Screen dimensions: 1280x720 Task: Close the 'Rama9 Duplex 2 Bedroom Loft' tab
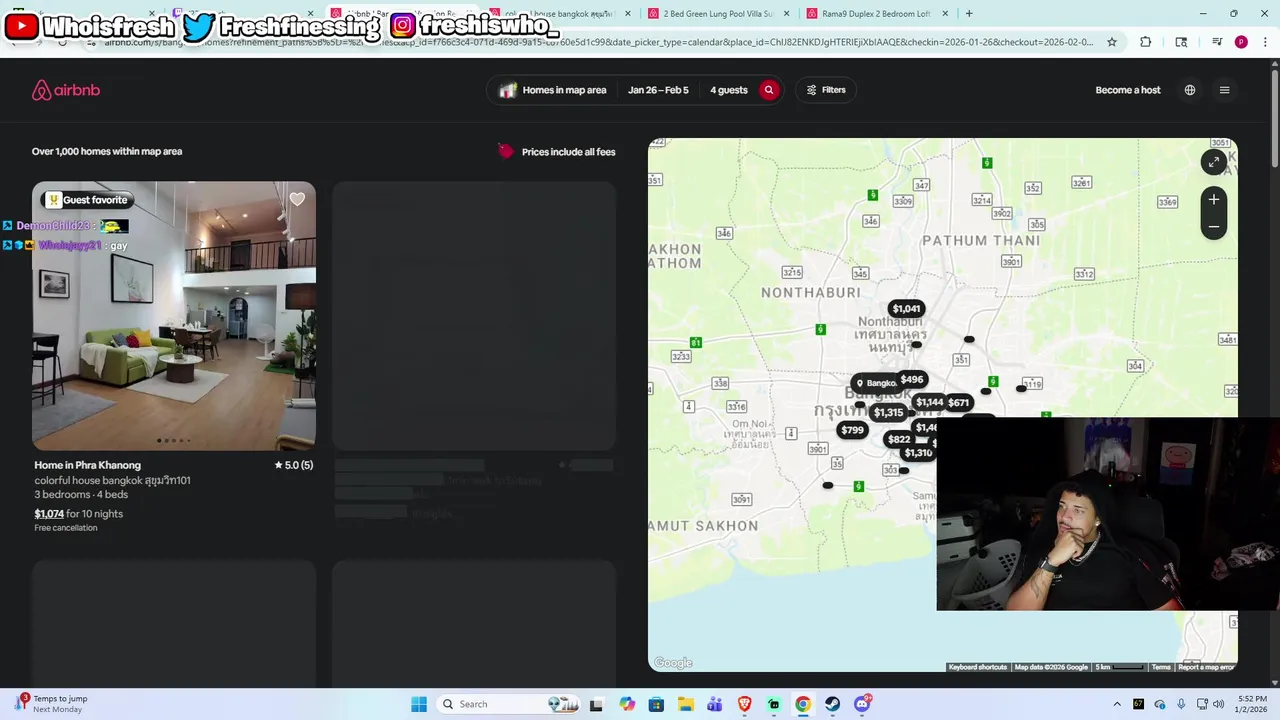click(945, 14)
